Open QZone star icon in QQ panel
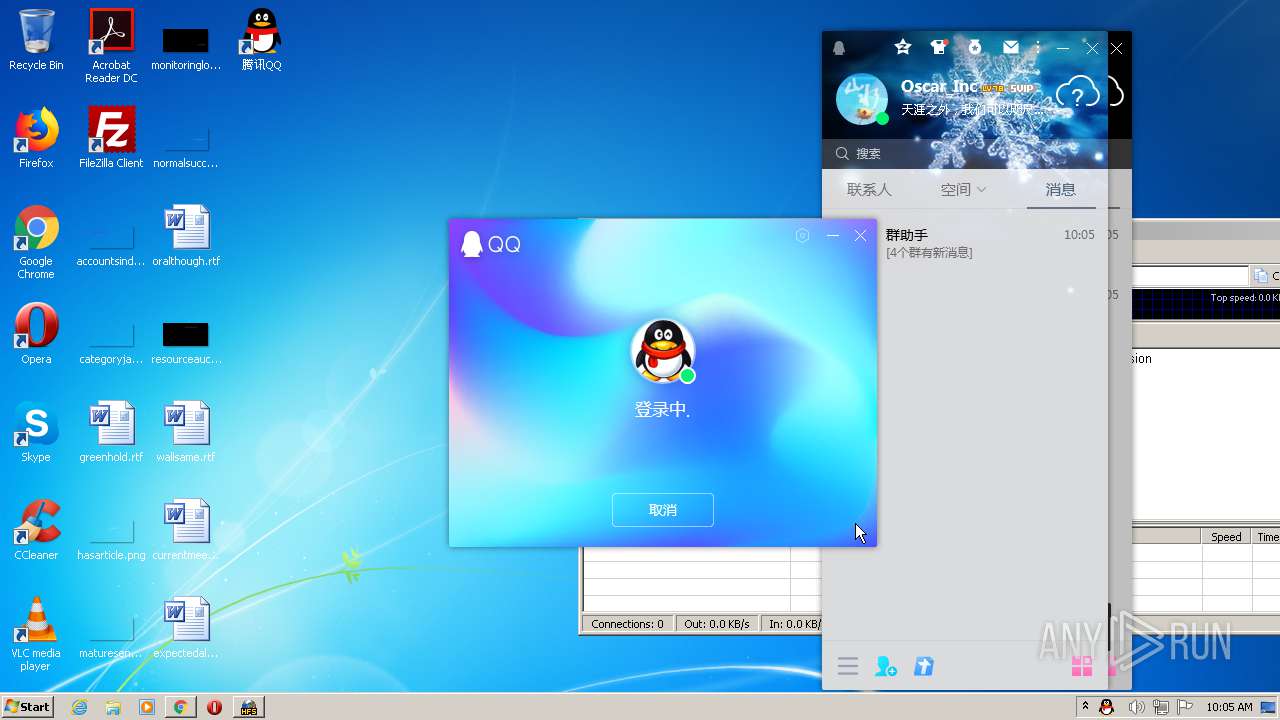The width and height of the screenshot is (1280, 720). point(903,47)
